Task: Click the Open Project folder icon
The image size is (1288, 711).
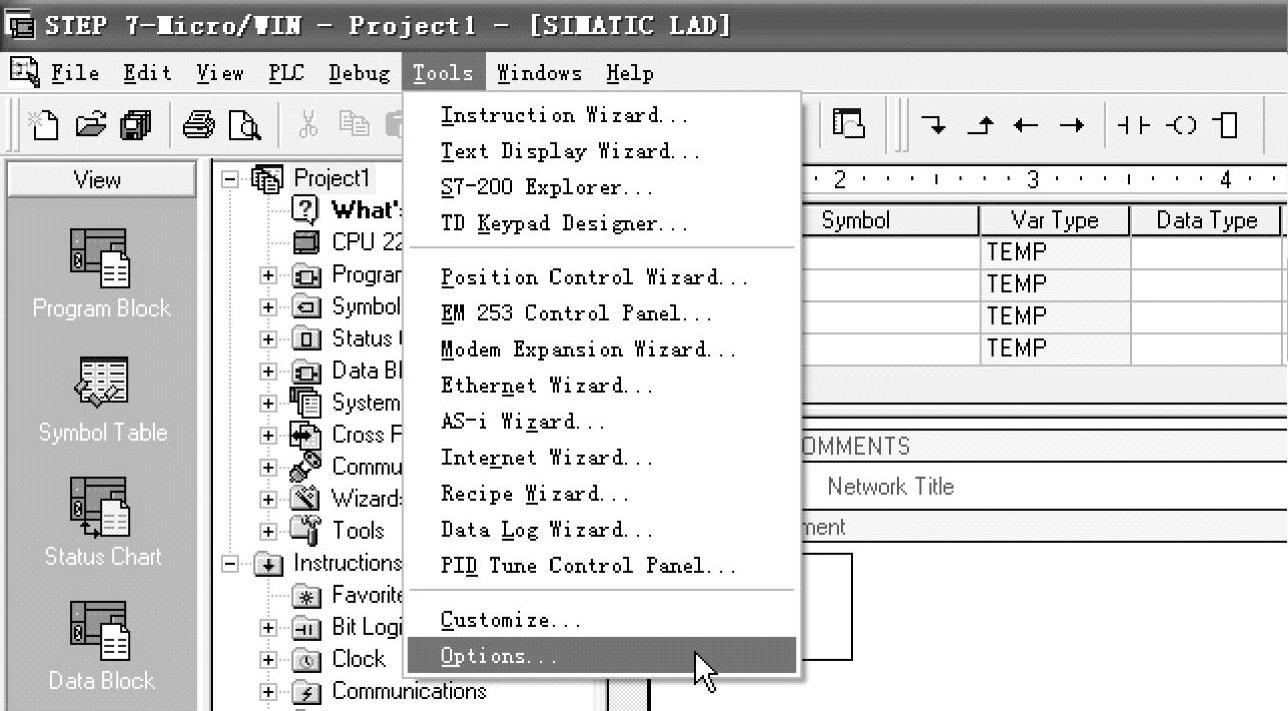Action: (90, 126)
